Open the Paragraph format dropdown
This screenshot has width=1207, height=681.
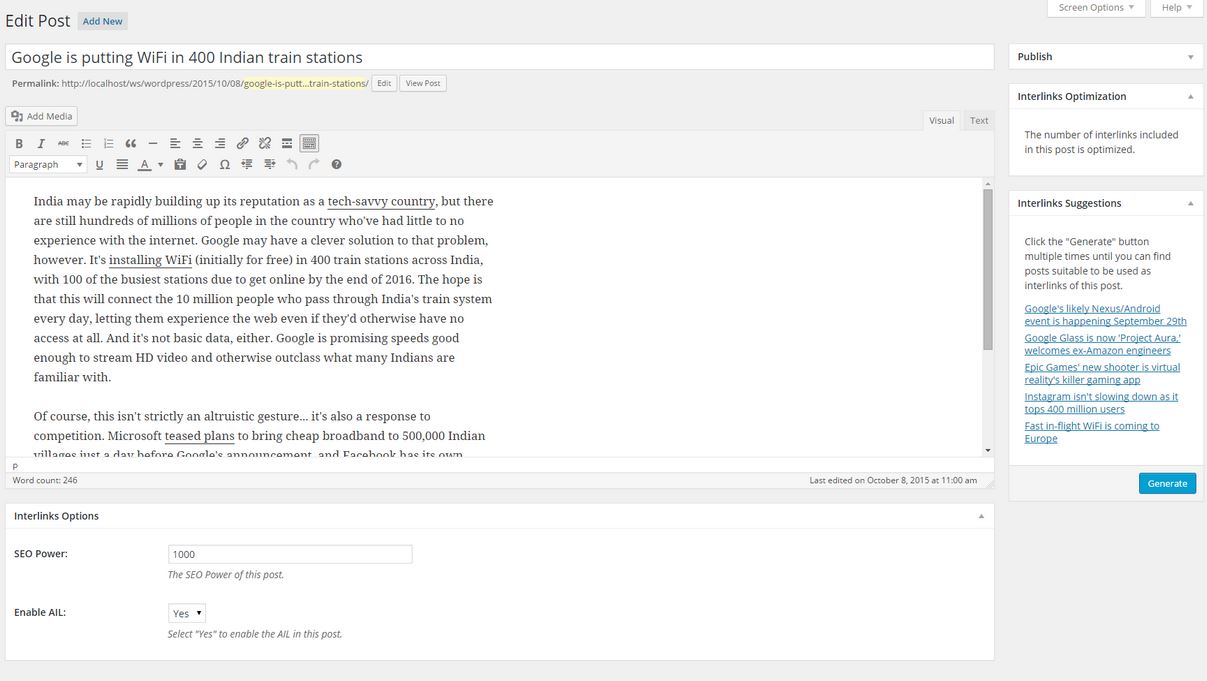pyautogui.click(x=48, y=164)
